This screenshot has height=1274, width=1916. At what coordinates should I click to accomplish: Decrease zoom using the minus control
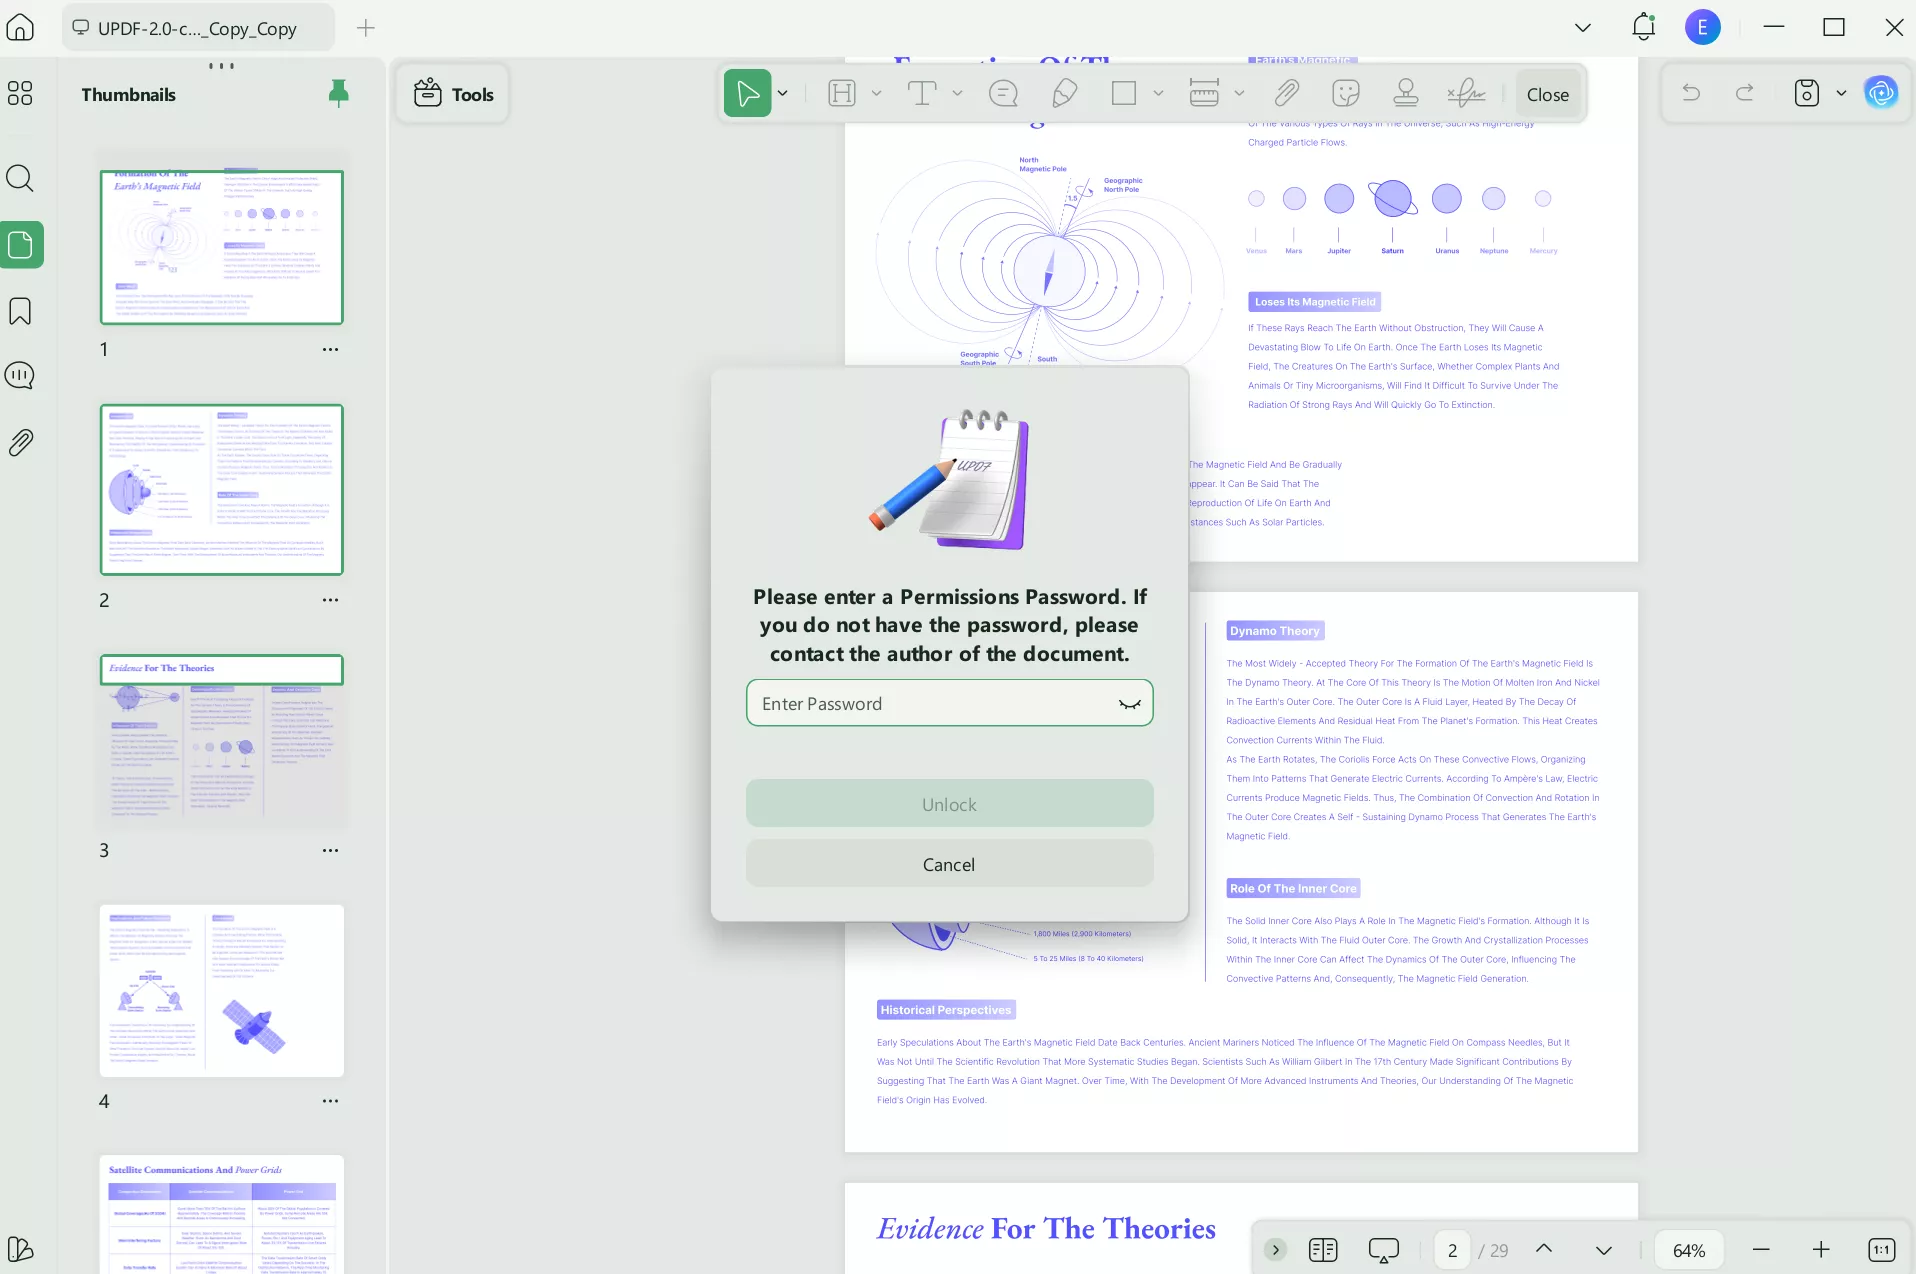click(1759, 1249)
